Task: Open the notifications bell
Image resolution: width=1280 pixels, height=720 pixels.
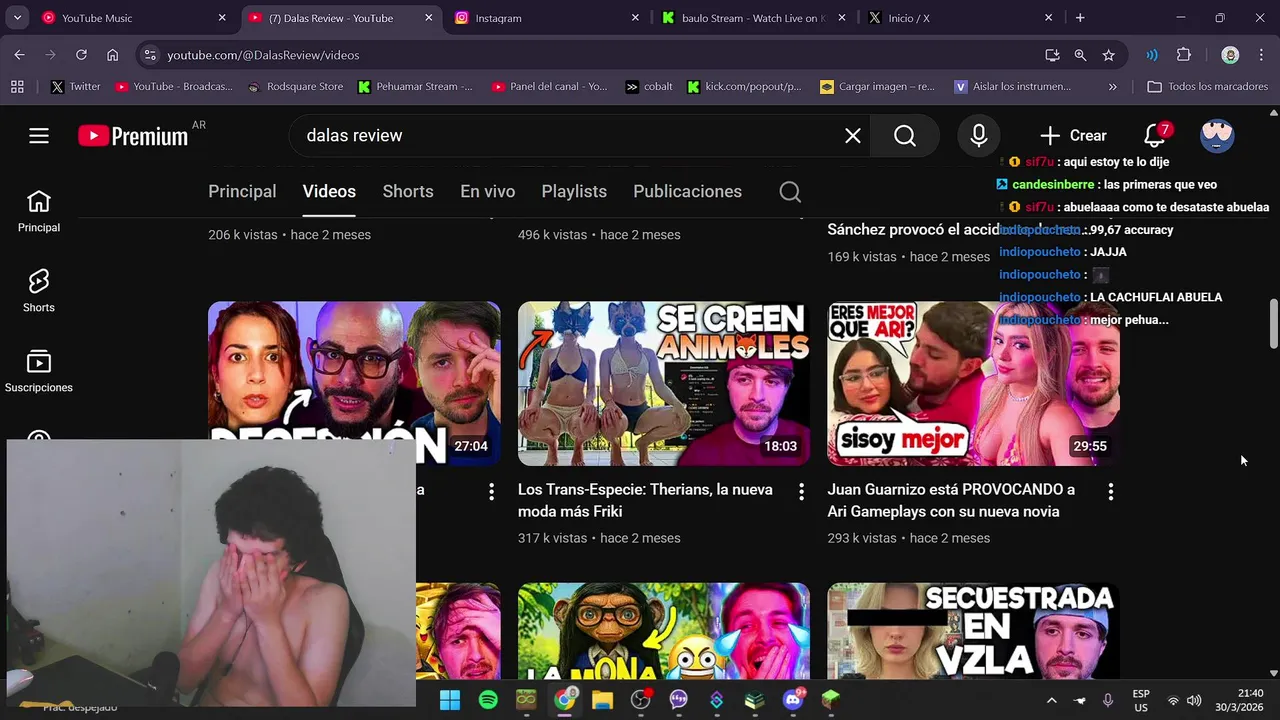Action: coord(1155,135)
